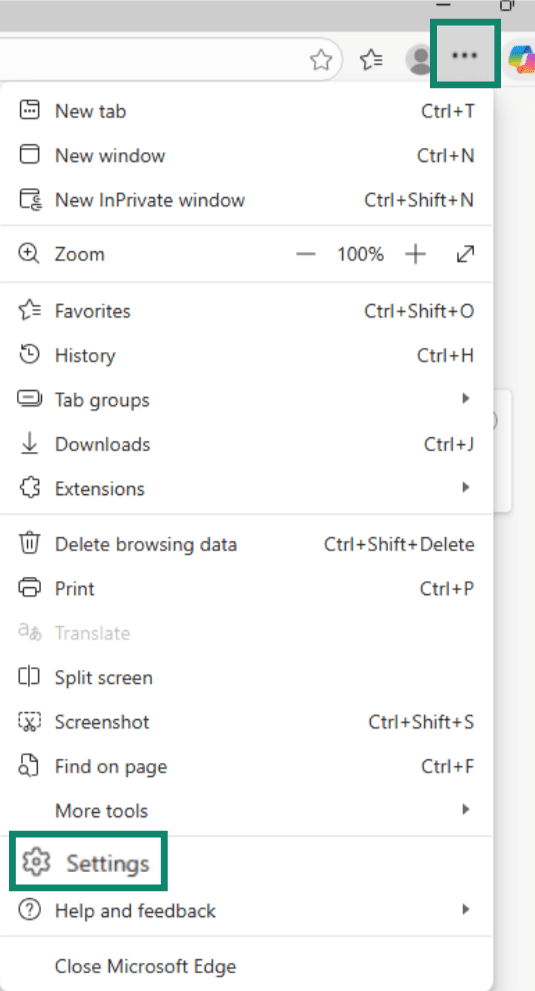
Task: Open the Copilot icon
Action: (x=522, y=59)
